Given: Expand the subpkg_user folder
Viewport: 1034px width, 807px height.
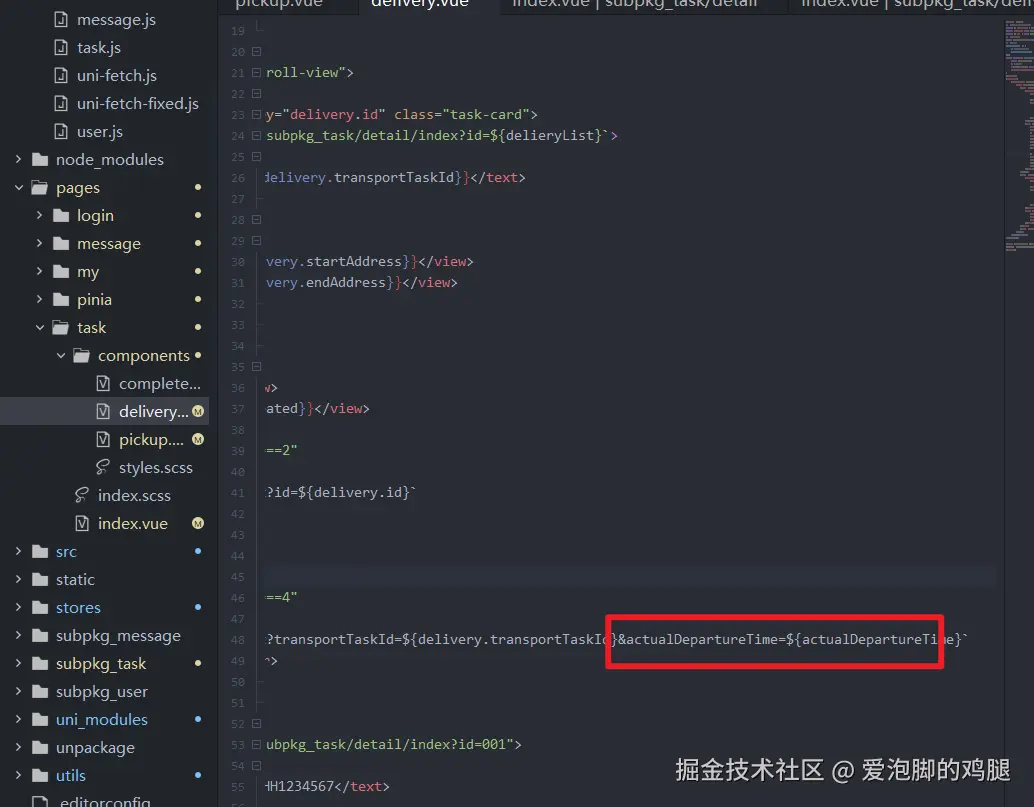Looking at the screenshot, I should 18,692.
